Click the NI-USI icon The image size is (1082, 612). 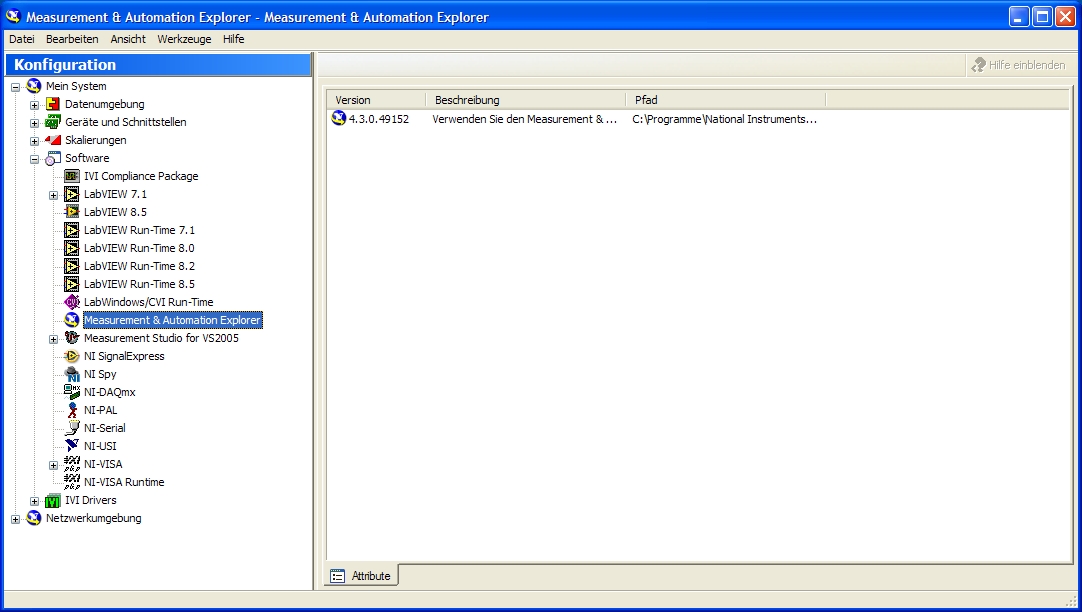72,446
